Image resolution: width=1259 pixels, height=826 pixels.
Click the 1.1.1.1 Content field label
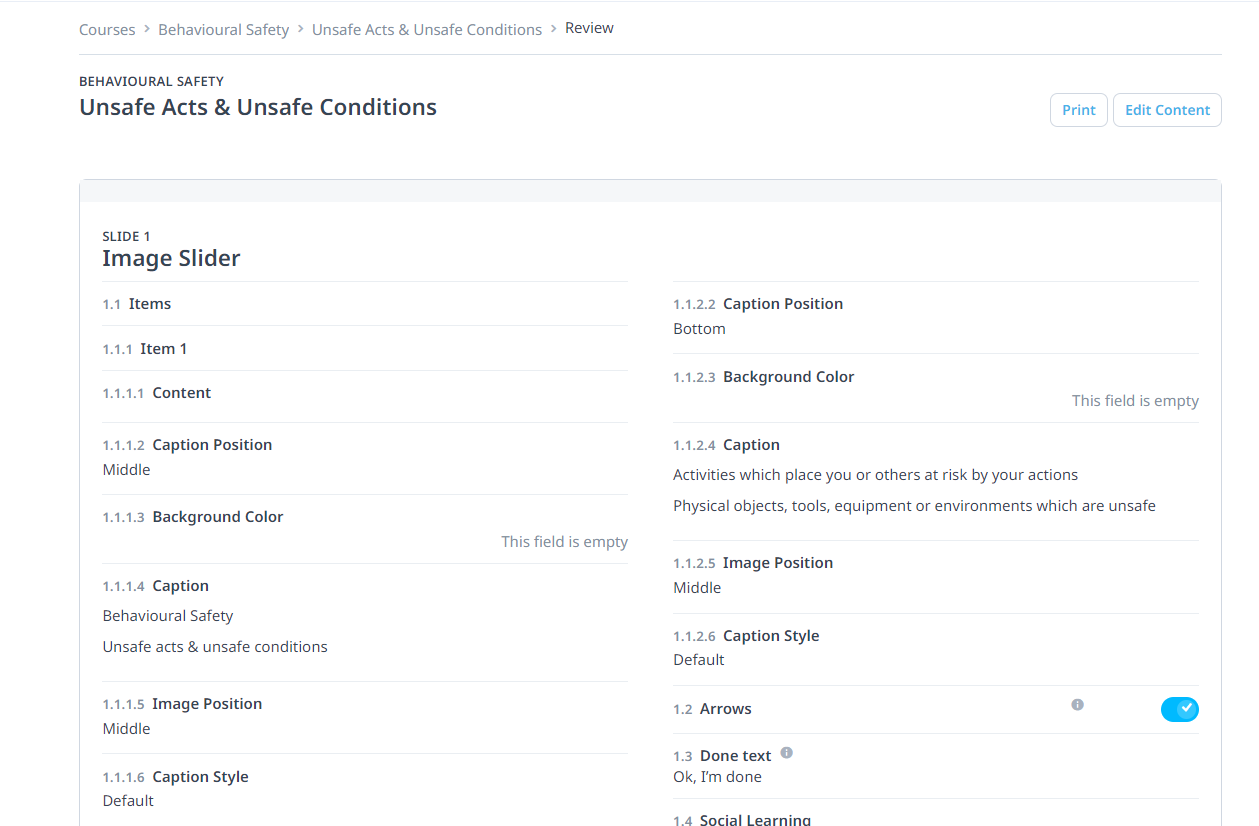[x=157, y=393]
